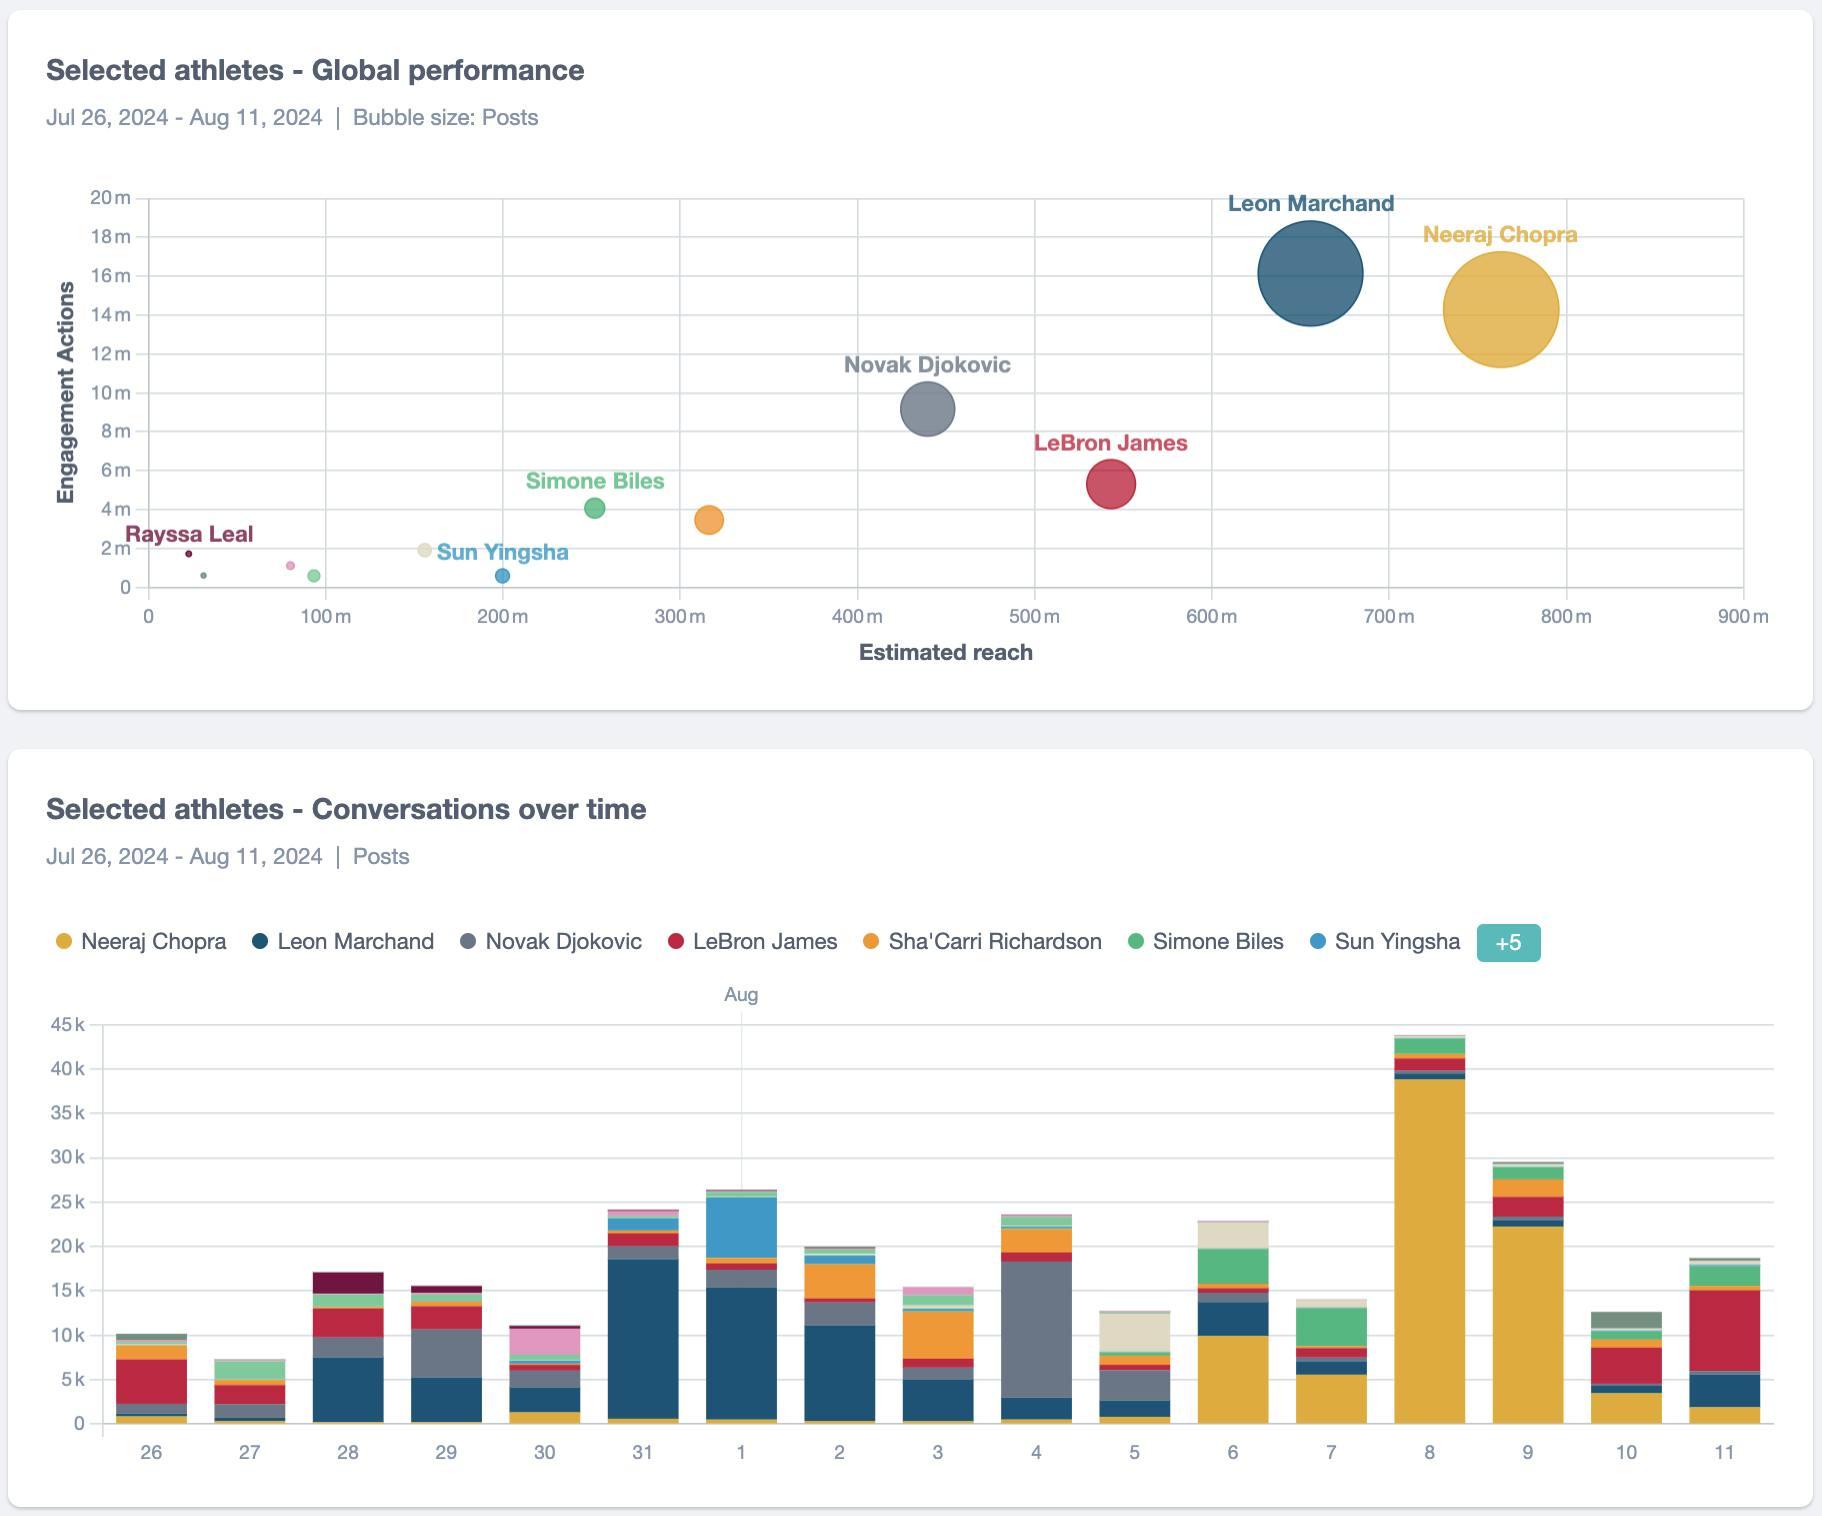The width and height of the screenshot is (1822, 1516).
Task: Click the '31' date axis label
Action: 643,1452
